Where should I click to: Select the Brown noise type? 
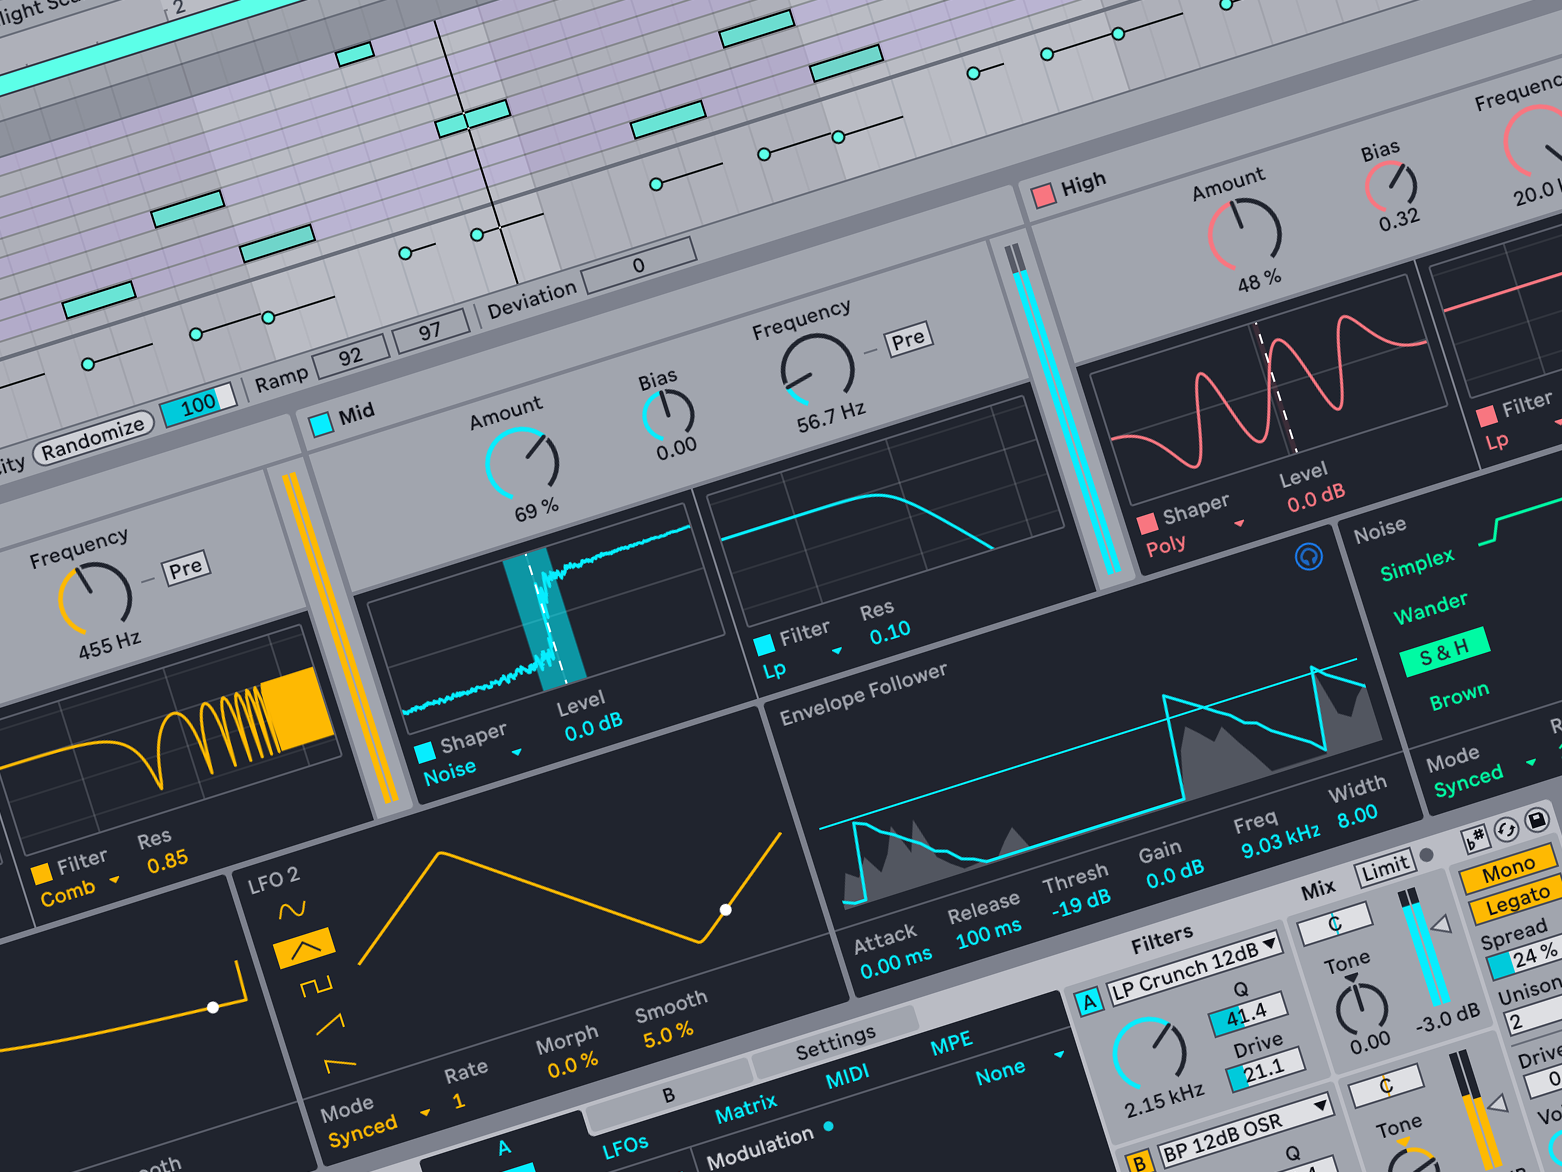tap(1459, 697)
